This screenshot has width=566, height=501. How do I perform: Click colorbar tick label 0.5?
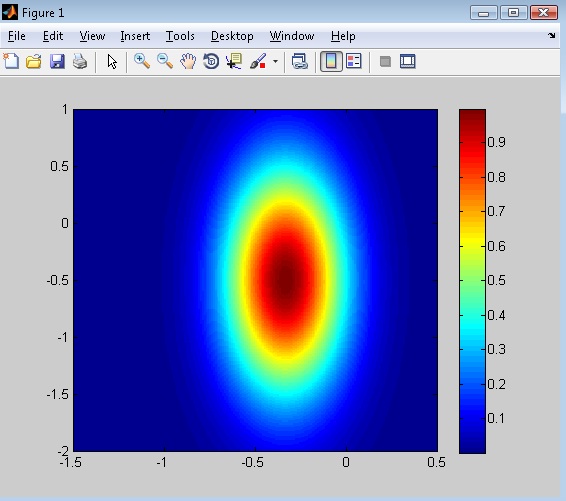point(496,280)
